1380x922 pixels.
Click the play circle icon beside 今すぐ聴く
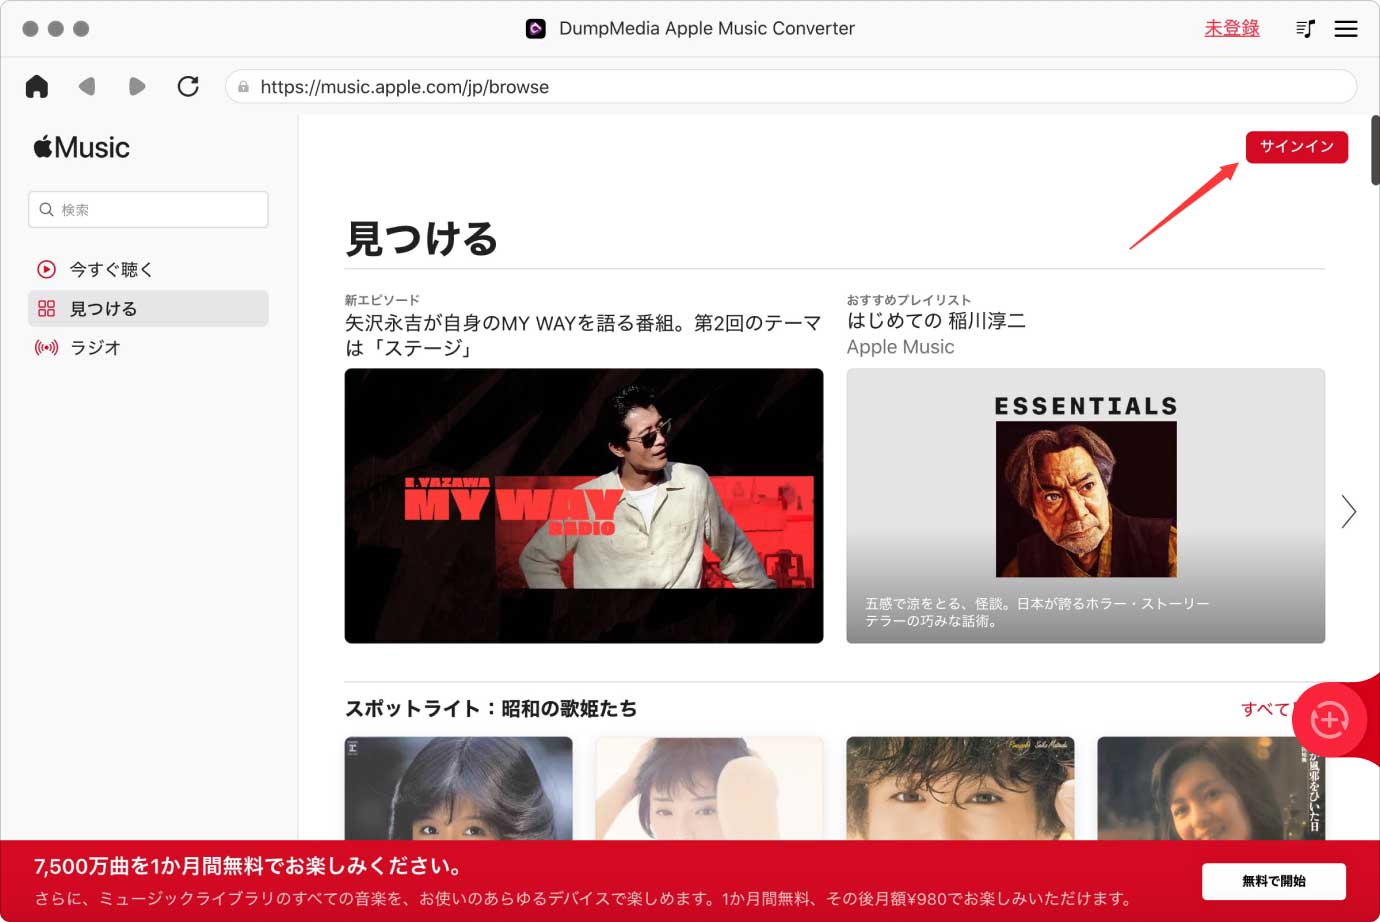coord(46,269)
